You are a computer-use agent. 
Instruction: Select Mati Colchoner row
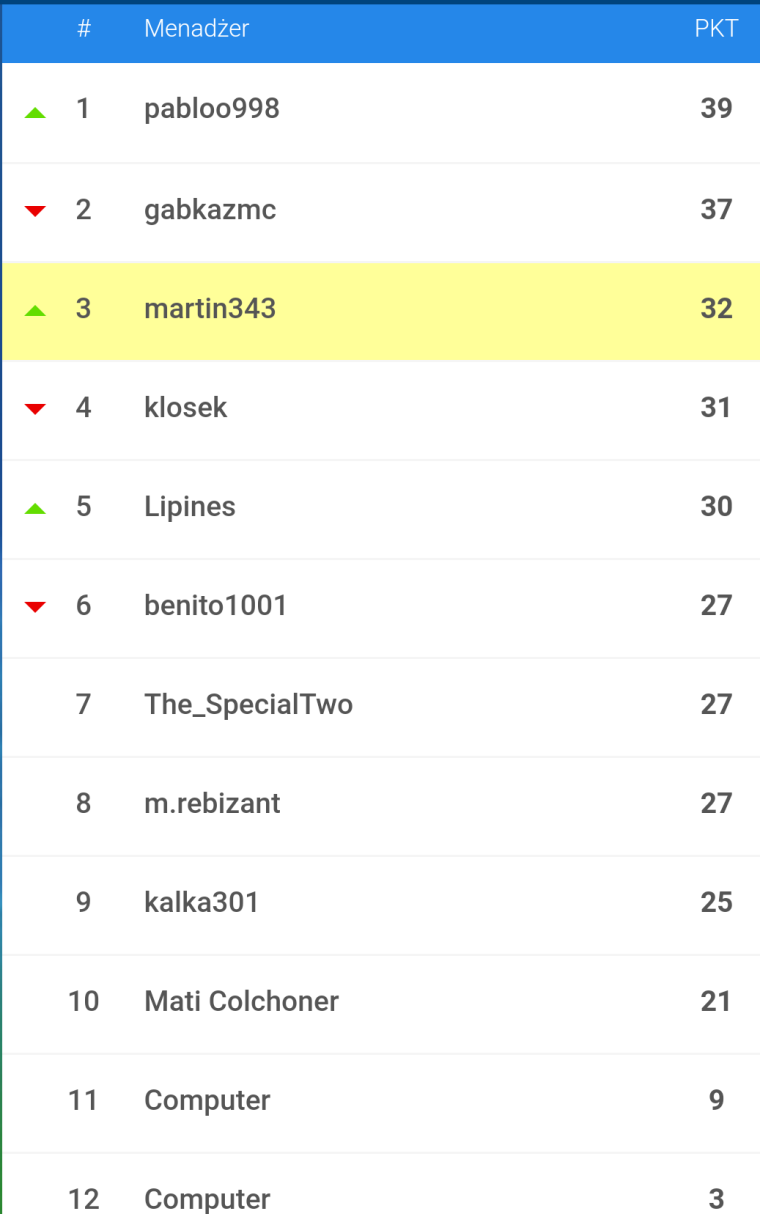(381, 1003)
